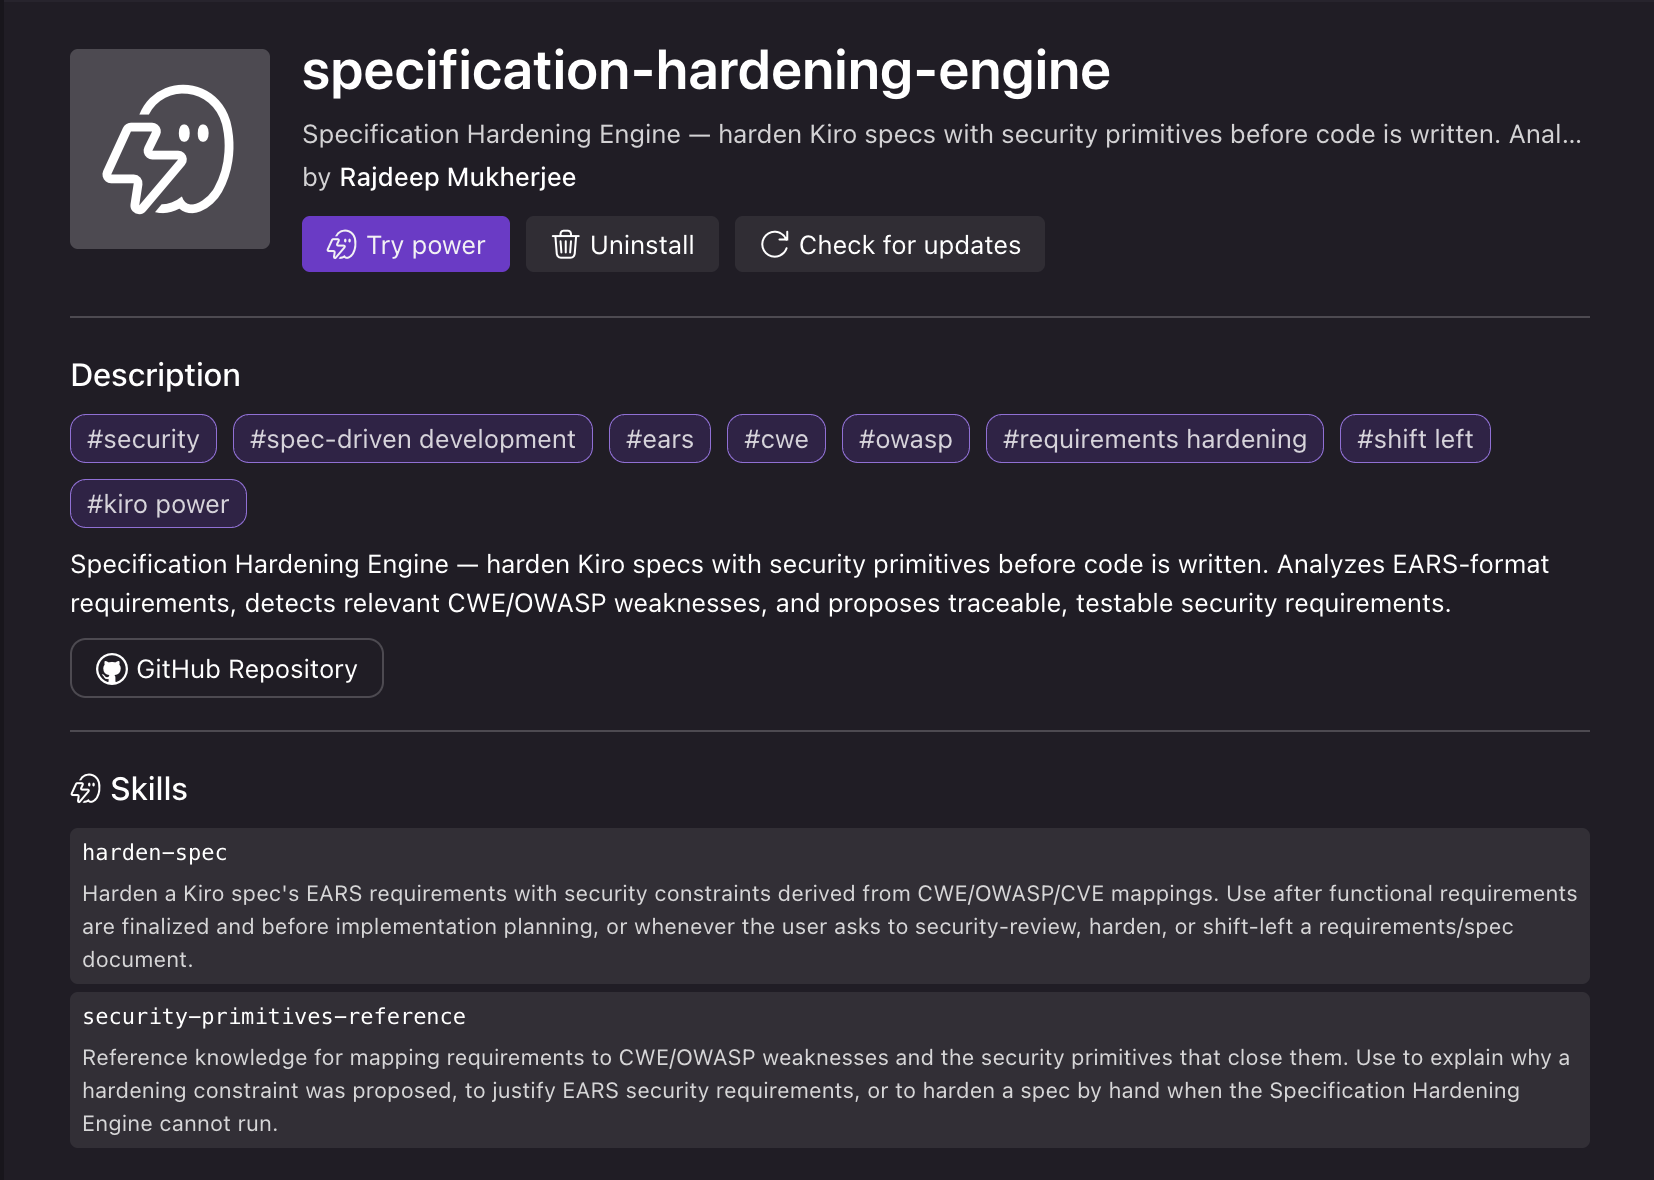
Task: Click author name Rajdeep Mukherjee
Action: (458, 177)
